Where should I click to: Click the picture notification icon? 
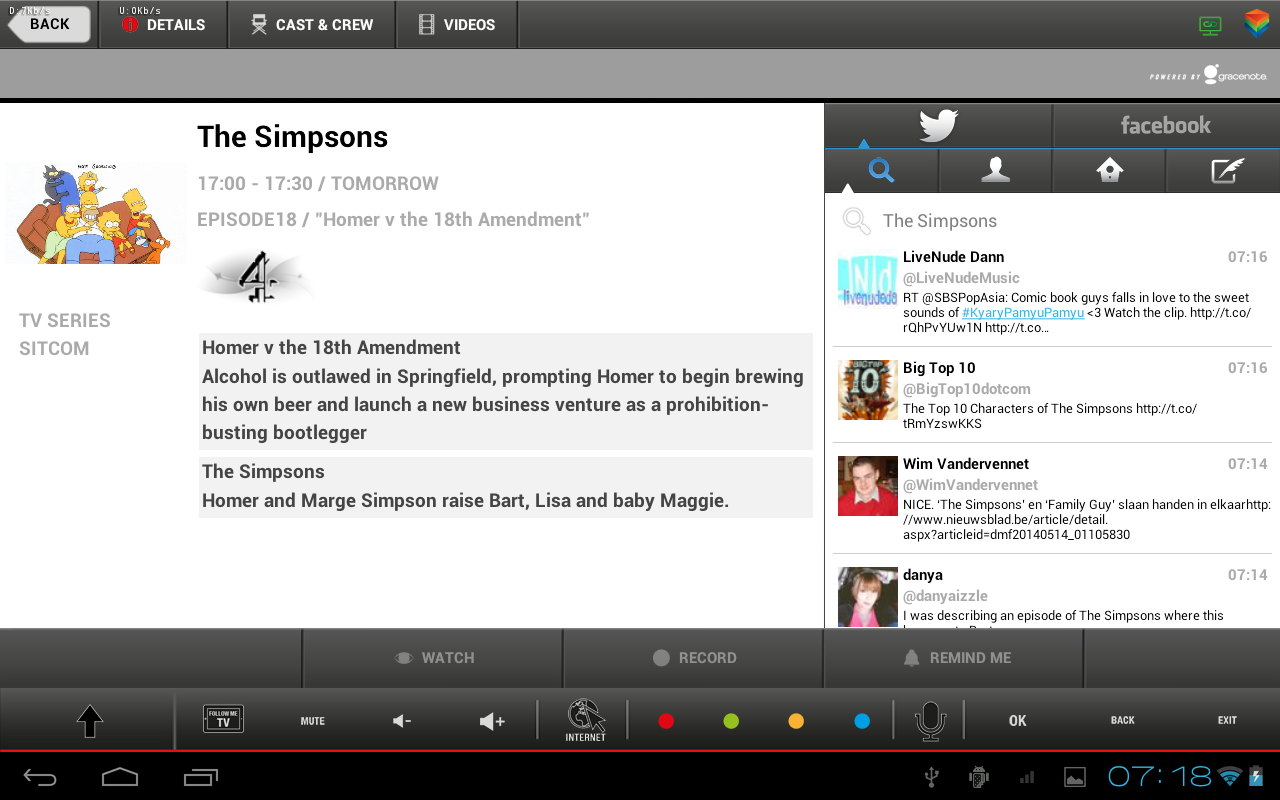[1074, 777]
